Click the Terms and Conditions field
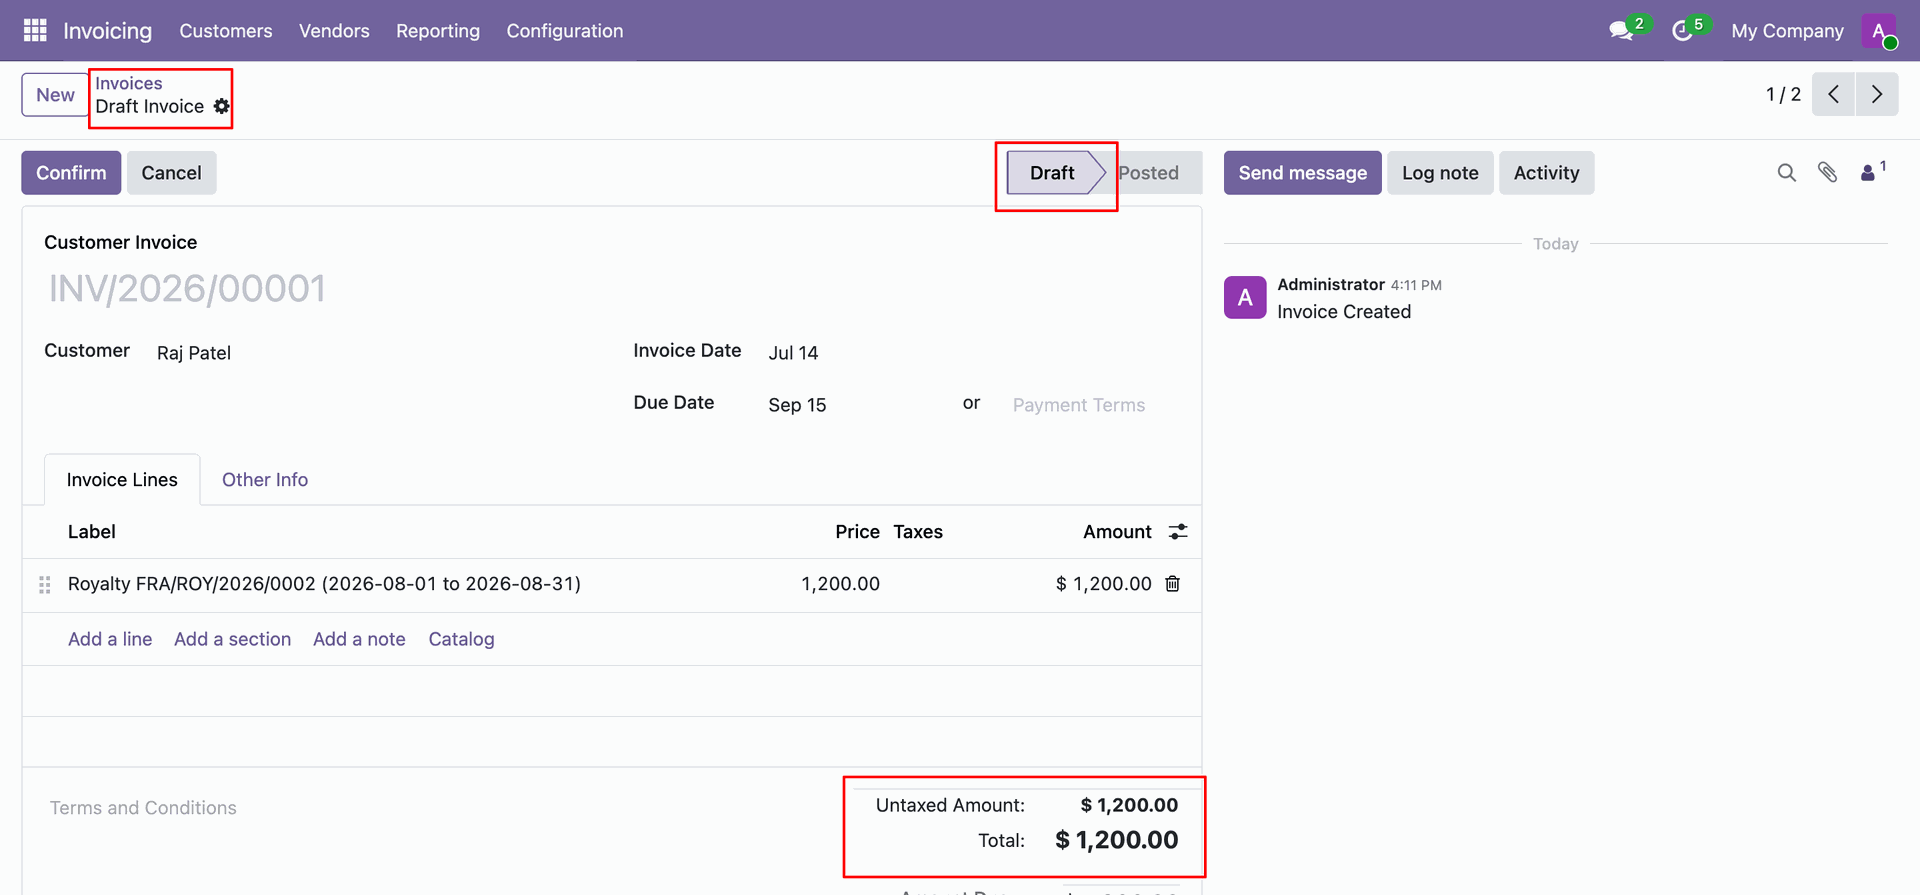The height and width of the screenshot is (895, 1920). click(x=143, y=808)
